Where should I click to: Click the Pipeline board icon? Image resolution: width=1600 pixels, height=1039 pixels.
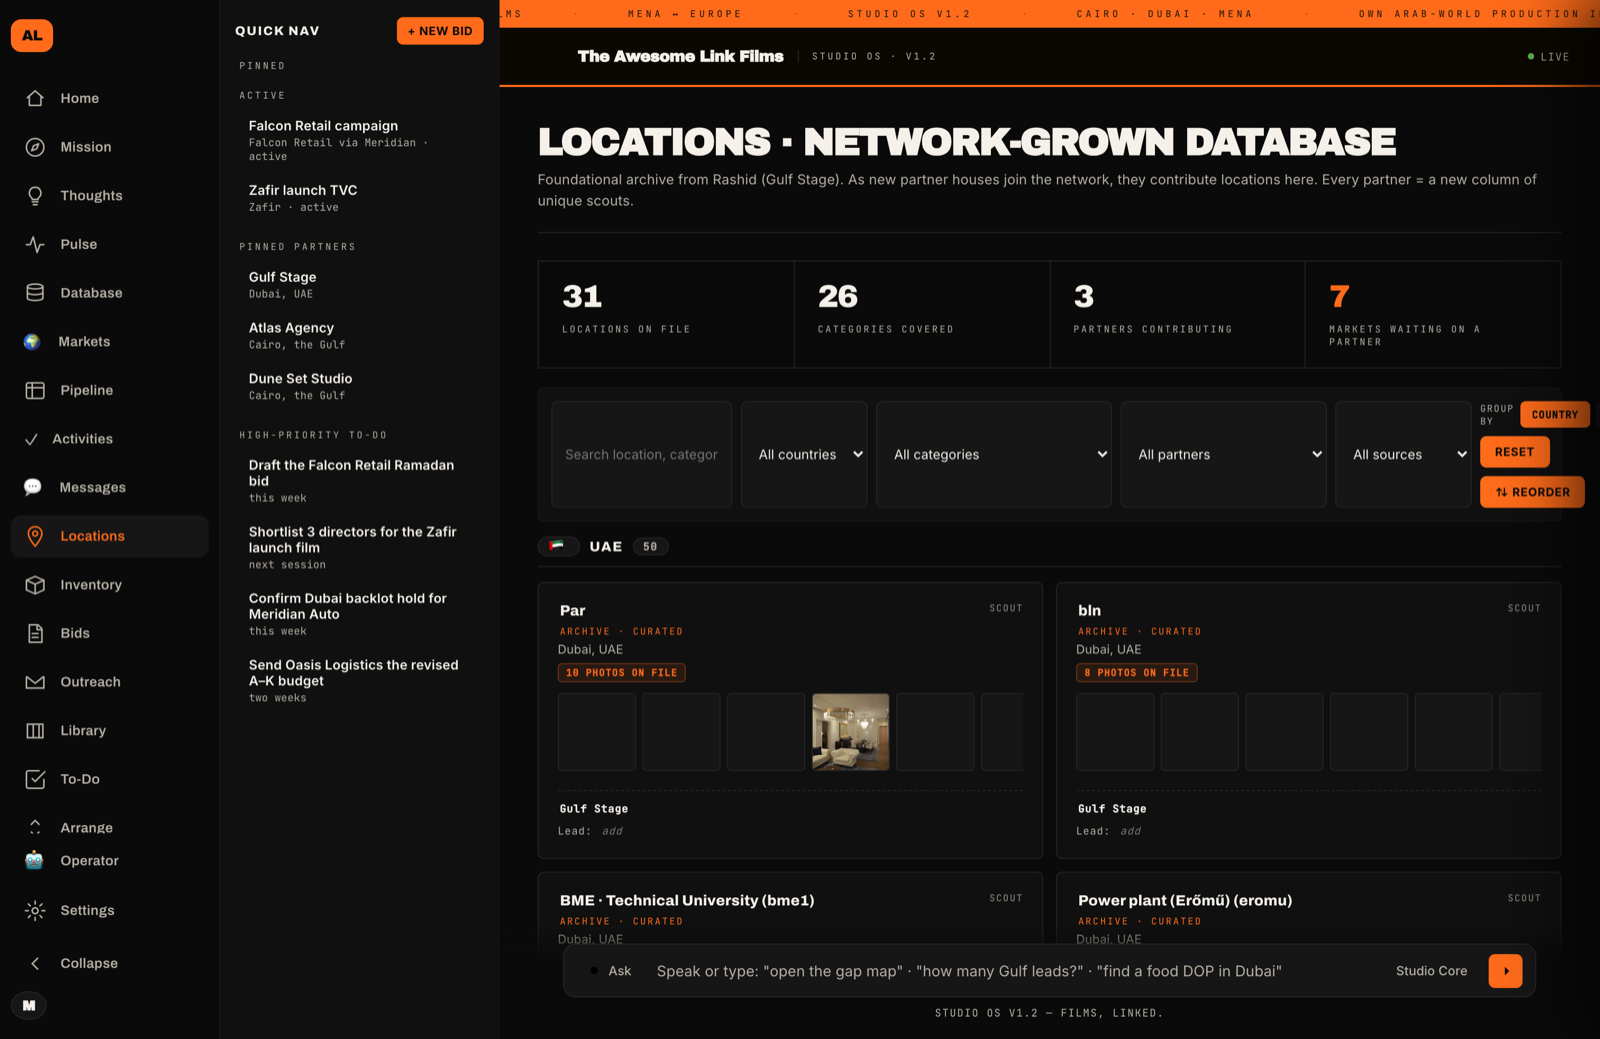(35, 390)
